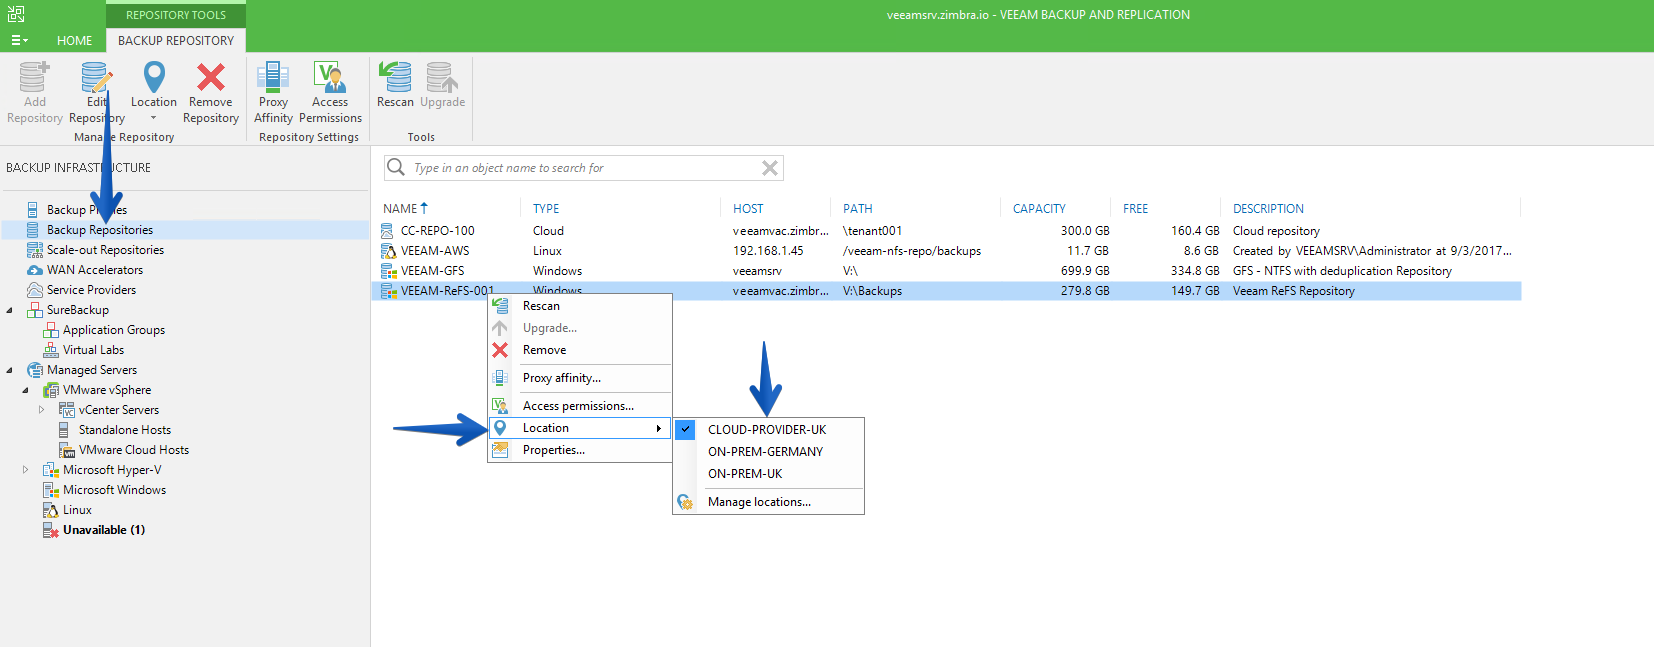Switch to the HOME ribbon tab
The image size is (1654, 647).
click(74, 41)
